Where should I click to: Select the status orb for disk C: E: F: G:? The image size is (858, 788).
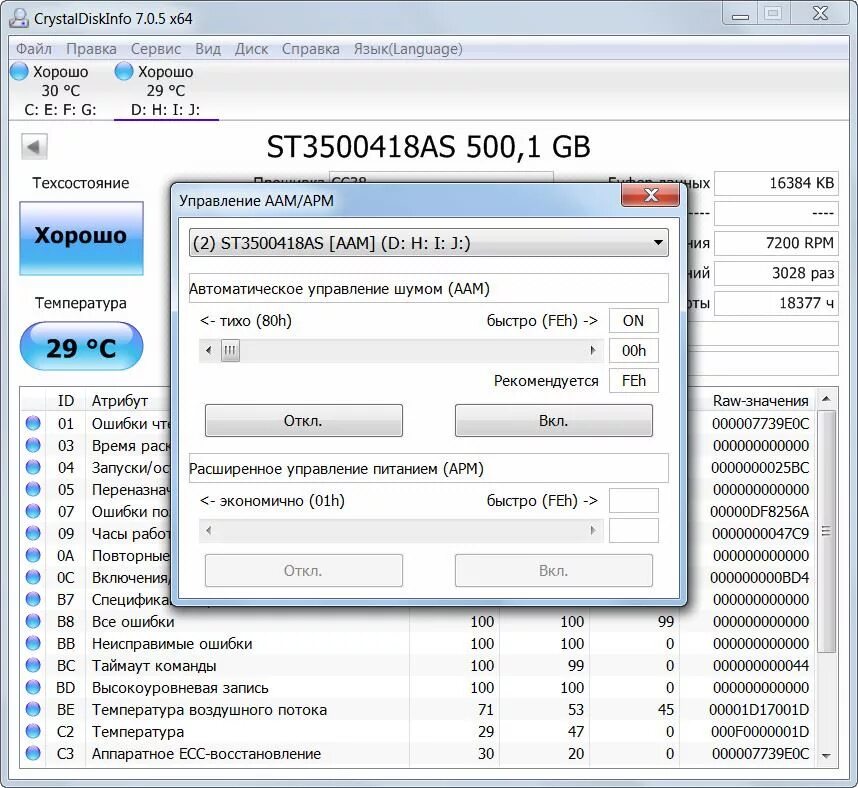[x=19, y=71]
